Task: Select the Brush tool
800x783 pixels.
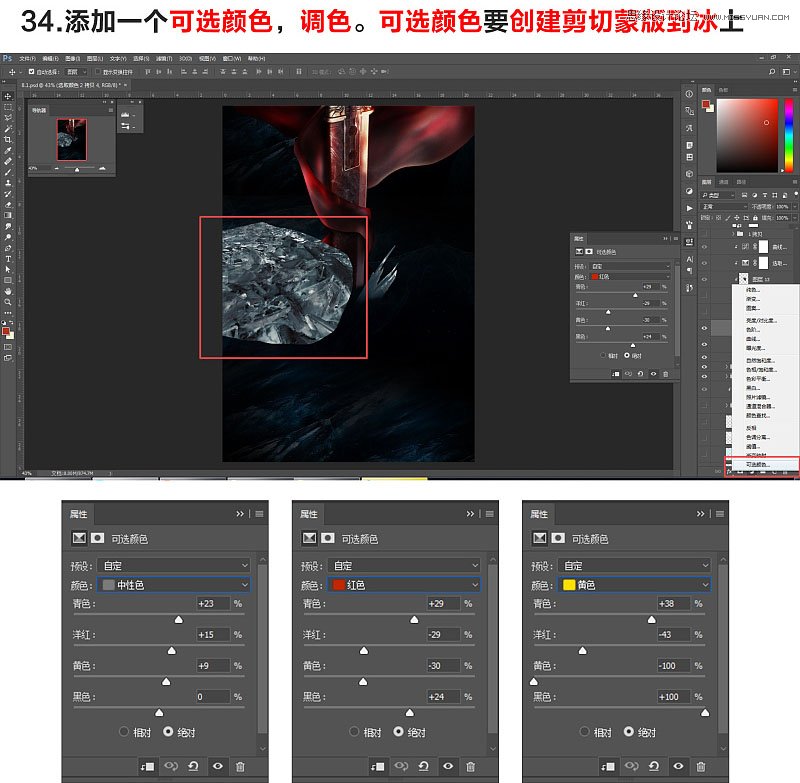Action: pyautogui.click(x=8, y=172)
